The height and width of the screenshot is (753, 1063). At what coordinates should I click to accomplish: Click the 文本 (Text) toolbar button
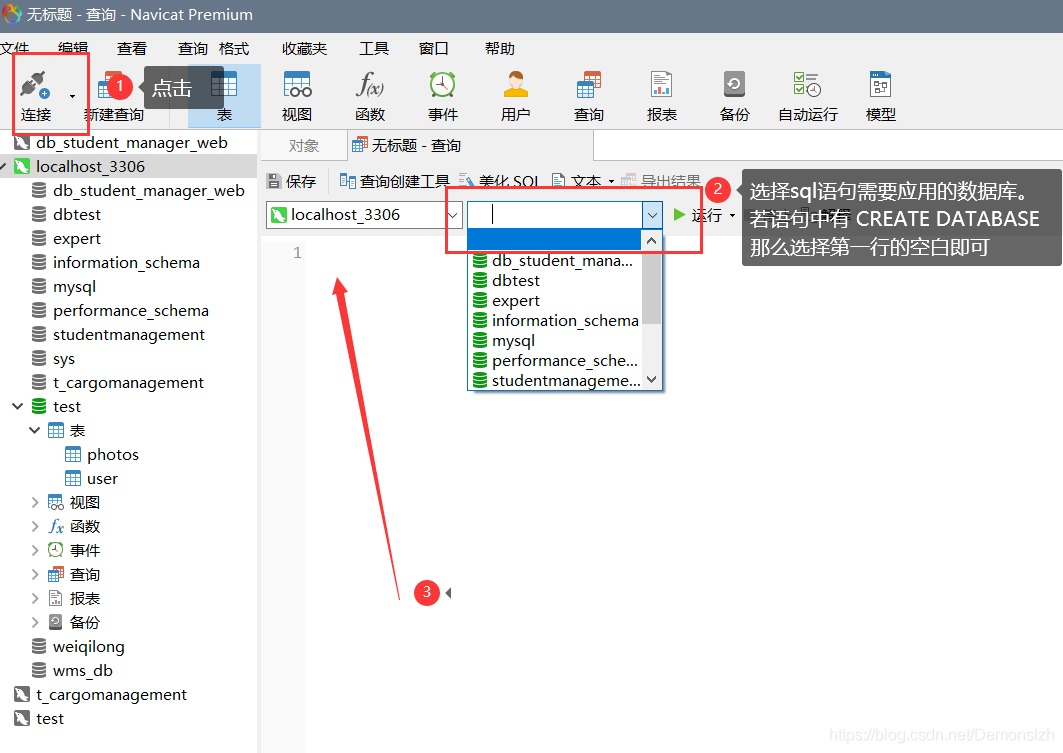584,181
